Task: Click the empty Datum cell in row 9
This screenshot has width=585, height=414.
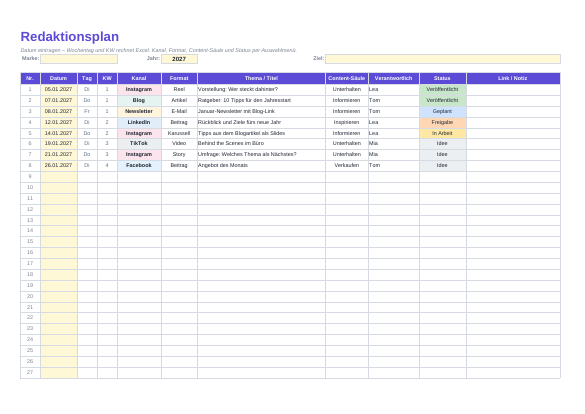Action: tap(59, 176)
